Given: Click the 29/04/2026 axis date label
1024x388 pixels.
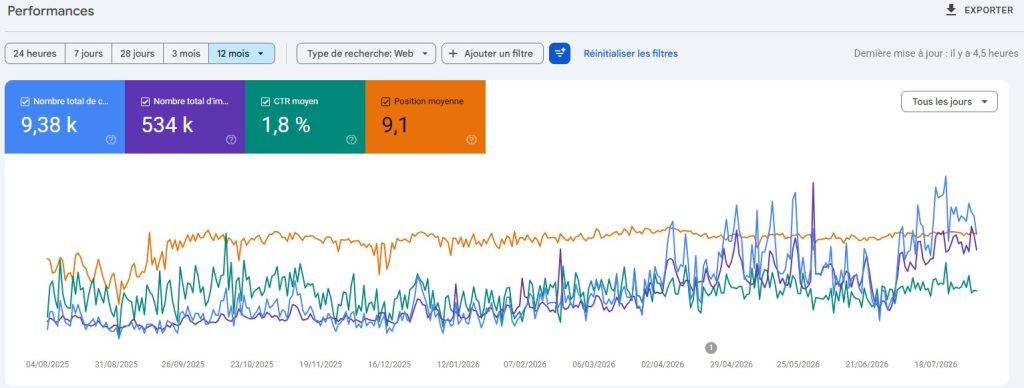Looking at the screenshot, I should [731, 364].
